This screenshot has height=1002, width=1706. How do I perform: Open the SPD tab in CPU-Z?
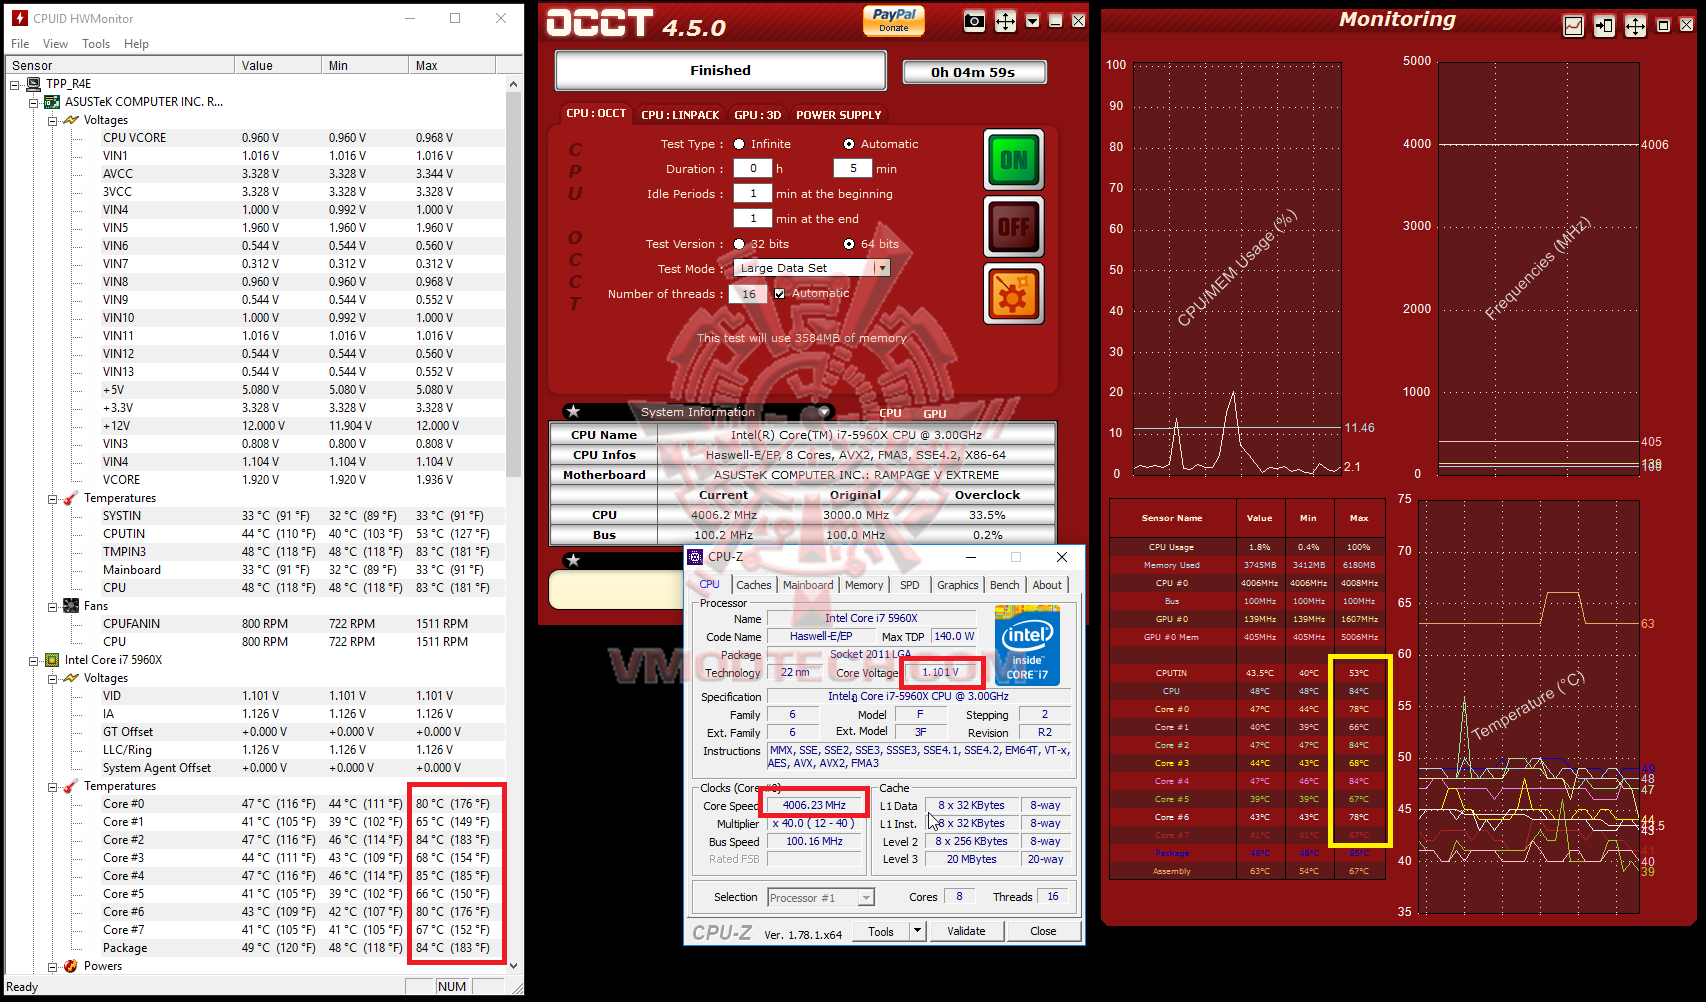point(909,585)
